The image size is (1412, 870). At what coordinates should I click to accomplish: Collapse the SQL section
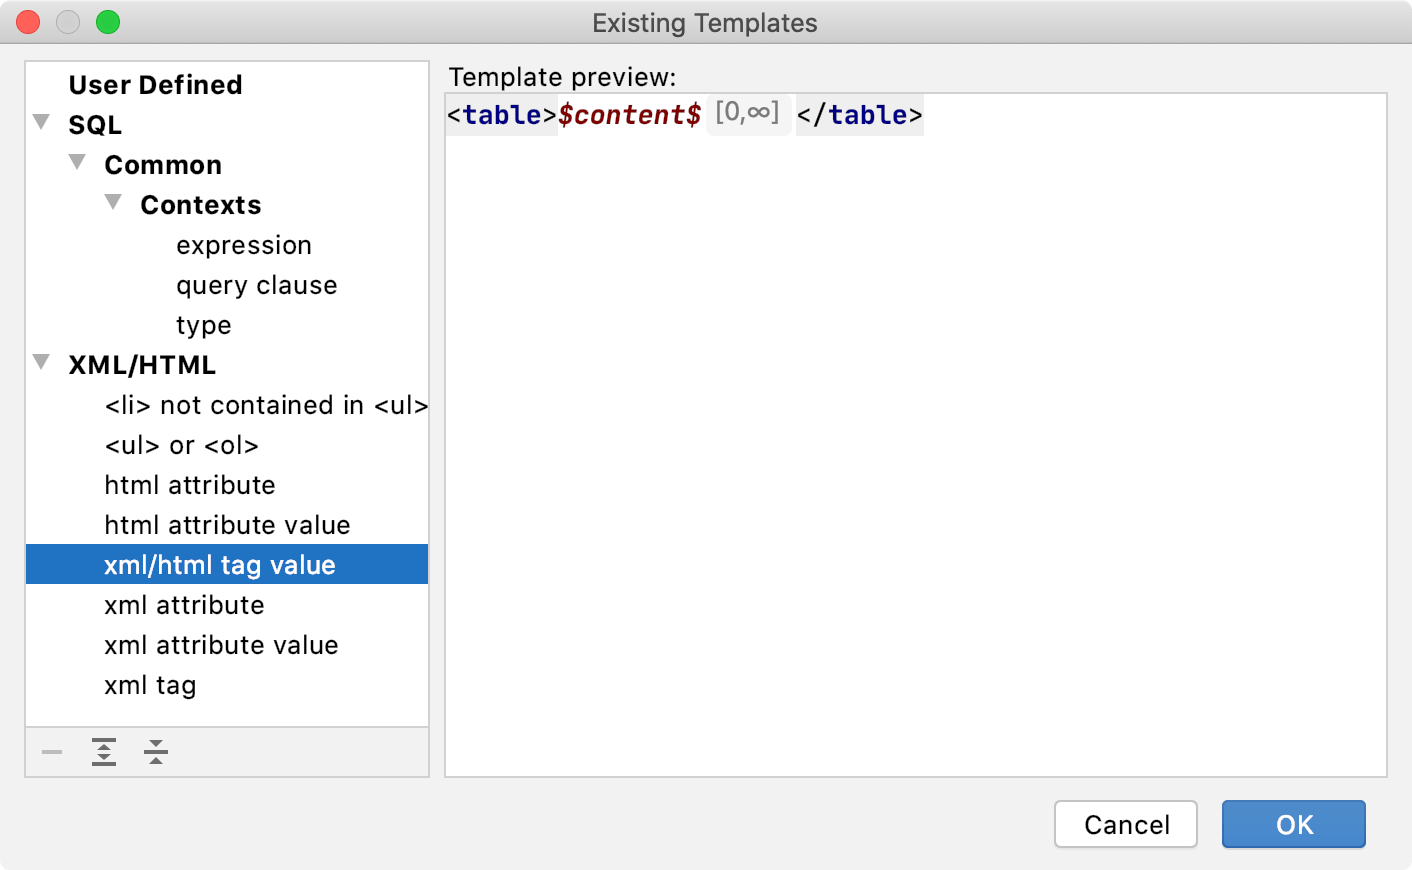[x=41, y=121]
